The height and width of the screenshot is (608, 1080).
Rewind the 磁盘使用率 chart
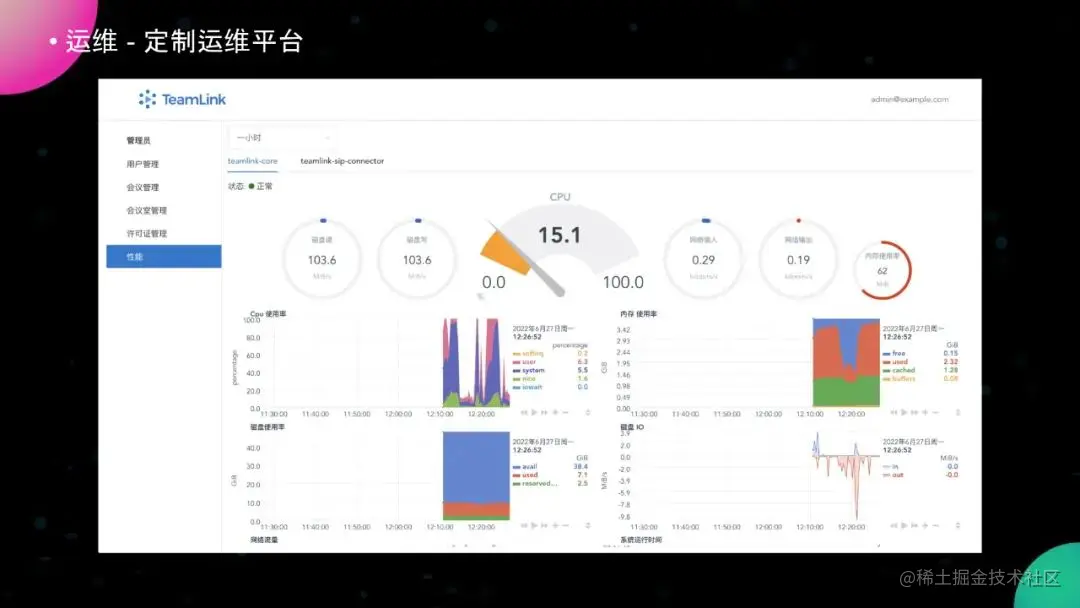click(x=524, y=525)
